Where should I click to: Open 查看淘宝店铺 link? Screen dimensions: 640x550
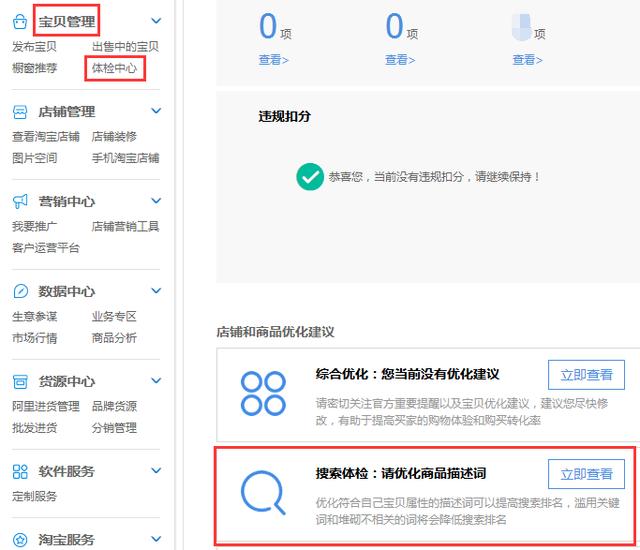coord(46,136)
